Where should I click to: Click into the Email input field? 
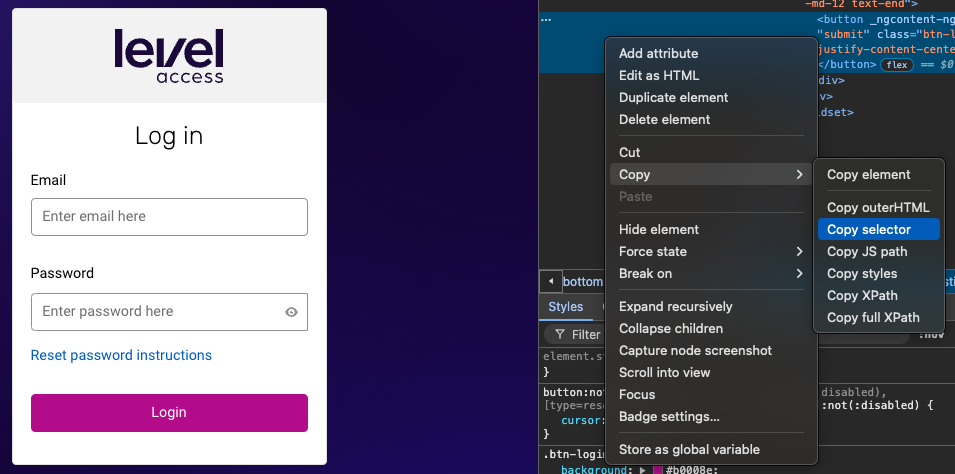pos(169,216)
